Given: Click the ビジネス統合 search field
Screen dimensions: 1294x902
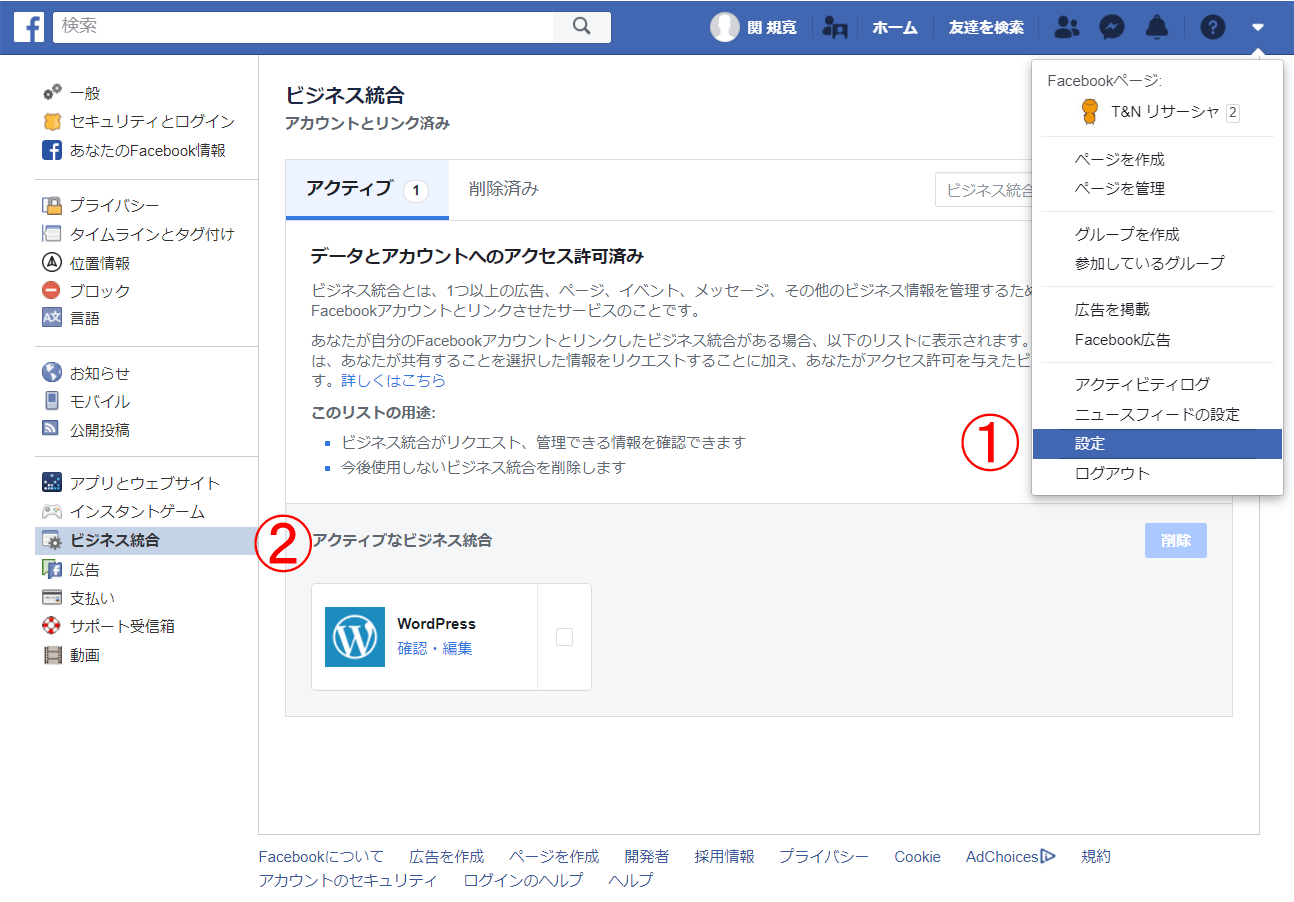Looking at the screenshot, I should tap(984, 189).
